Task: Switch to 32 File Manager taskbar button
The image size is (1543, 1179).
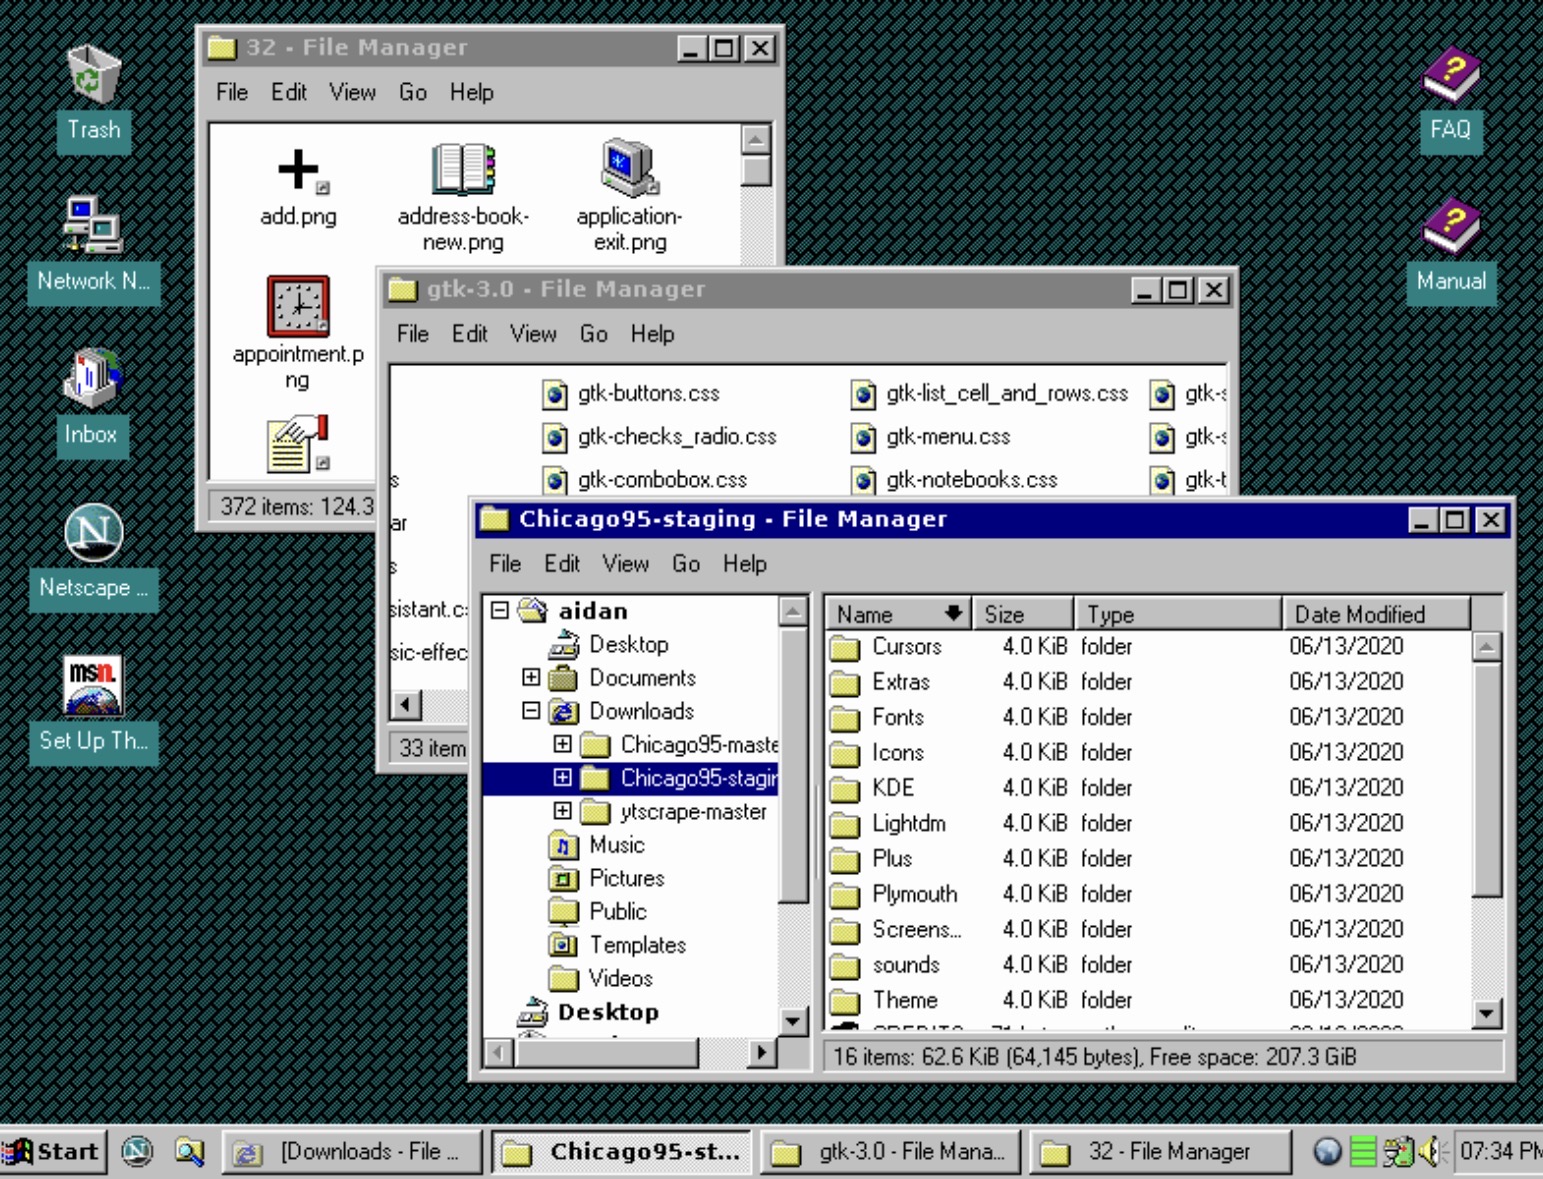Action: coord(1159,1152)
